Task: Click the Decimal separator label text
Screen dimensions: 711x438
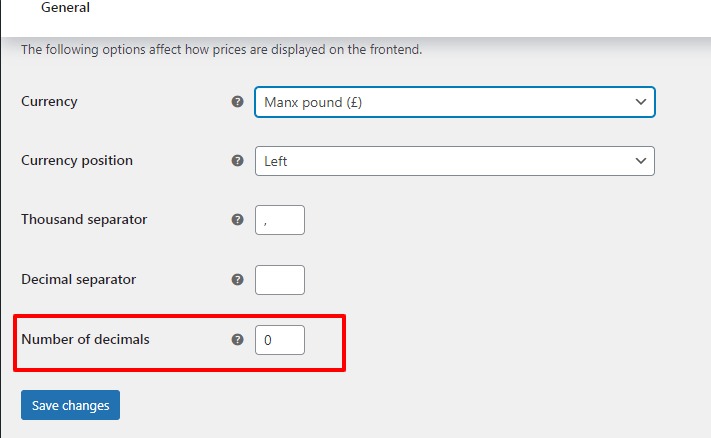Action: pos(78,280)
